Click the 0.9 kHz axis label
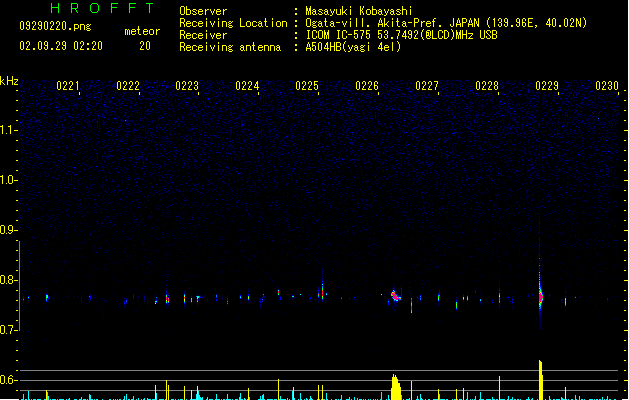629x400 pixels. click(x=8, y=230)
